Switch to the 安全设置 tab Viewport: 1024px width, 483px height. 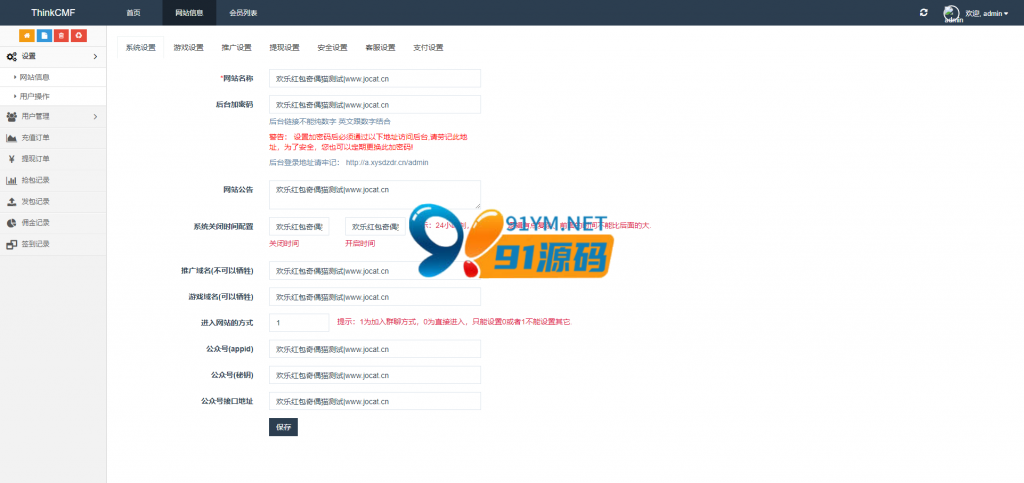[332, 48]
